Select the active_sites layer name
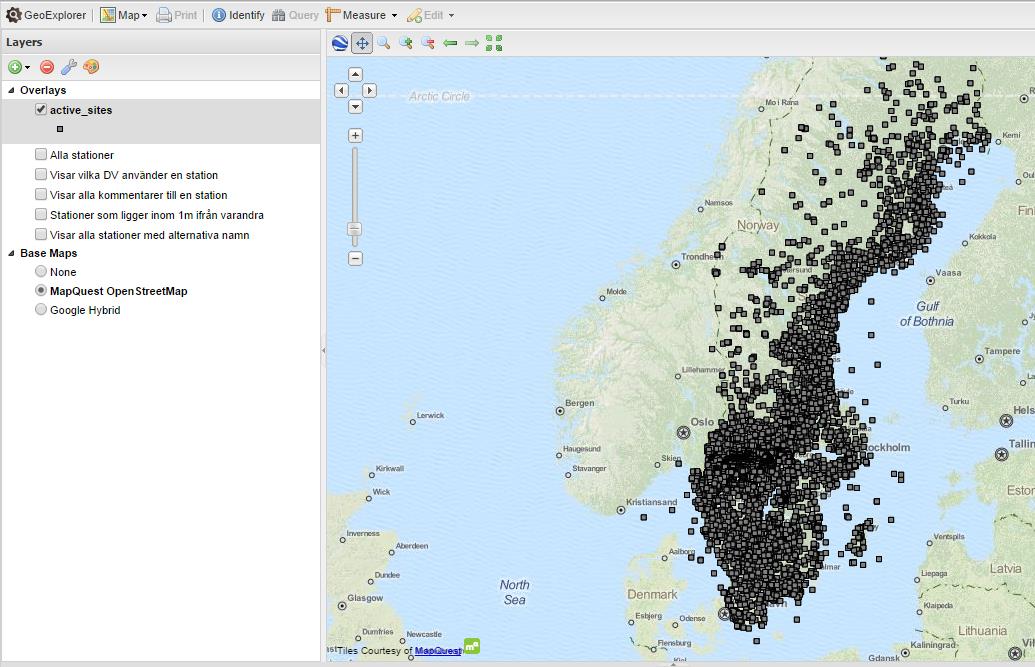 tap(81, 110)
